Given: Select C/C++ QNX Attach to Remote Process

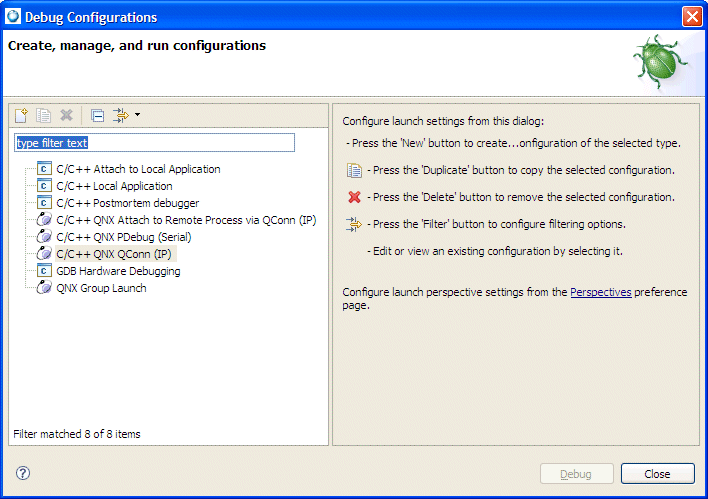Looking at the screenshot, I should 186,220.
